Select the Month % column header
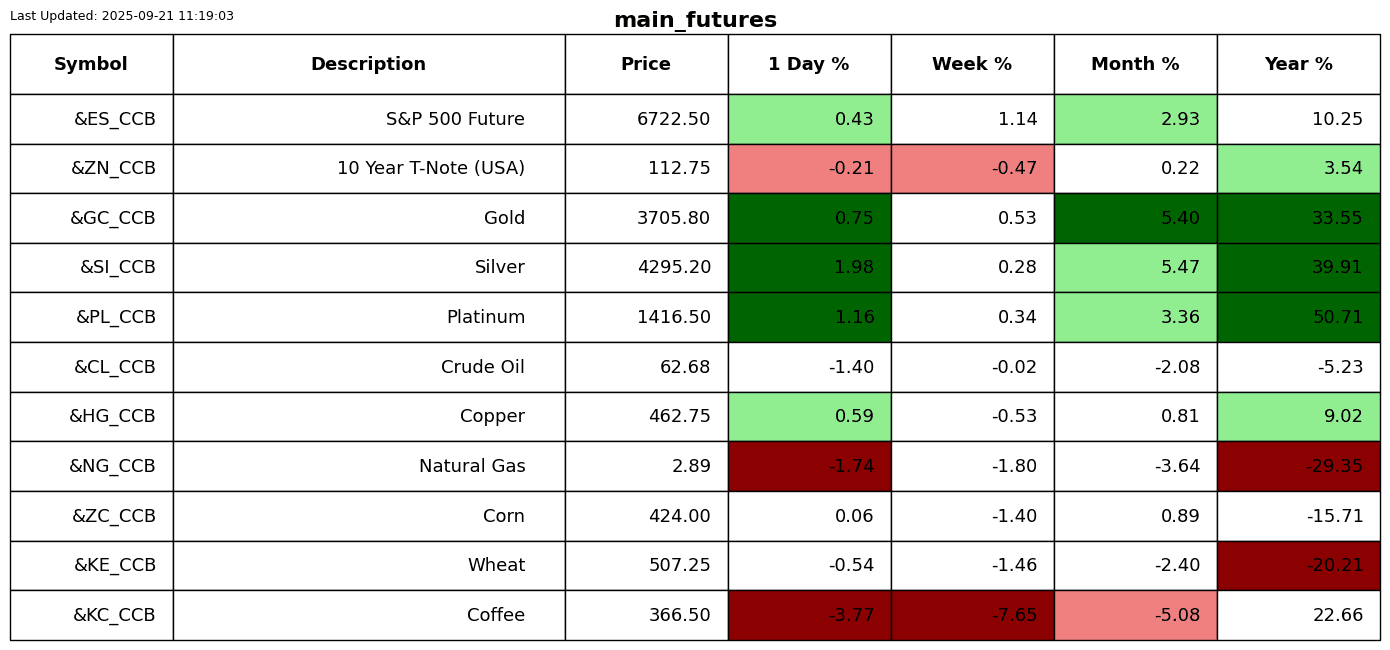1390x650 pixels. pos(1135,65)
